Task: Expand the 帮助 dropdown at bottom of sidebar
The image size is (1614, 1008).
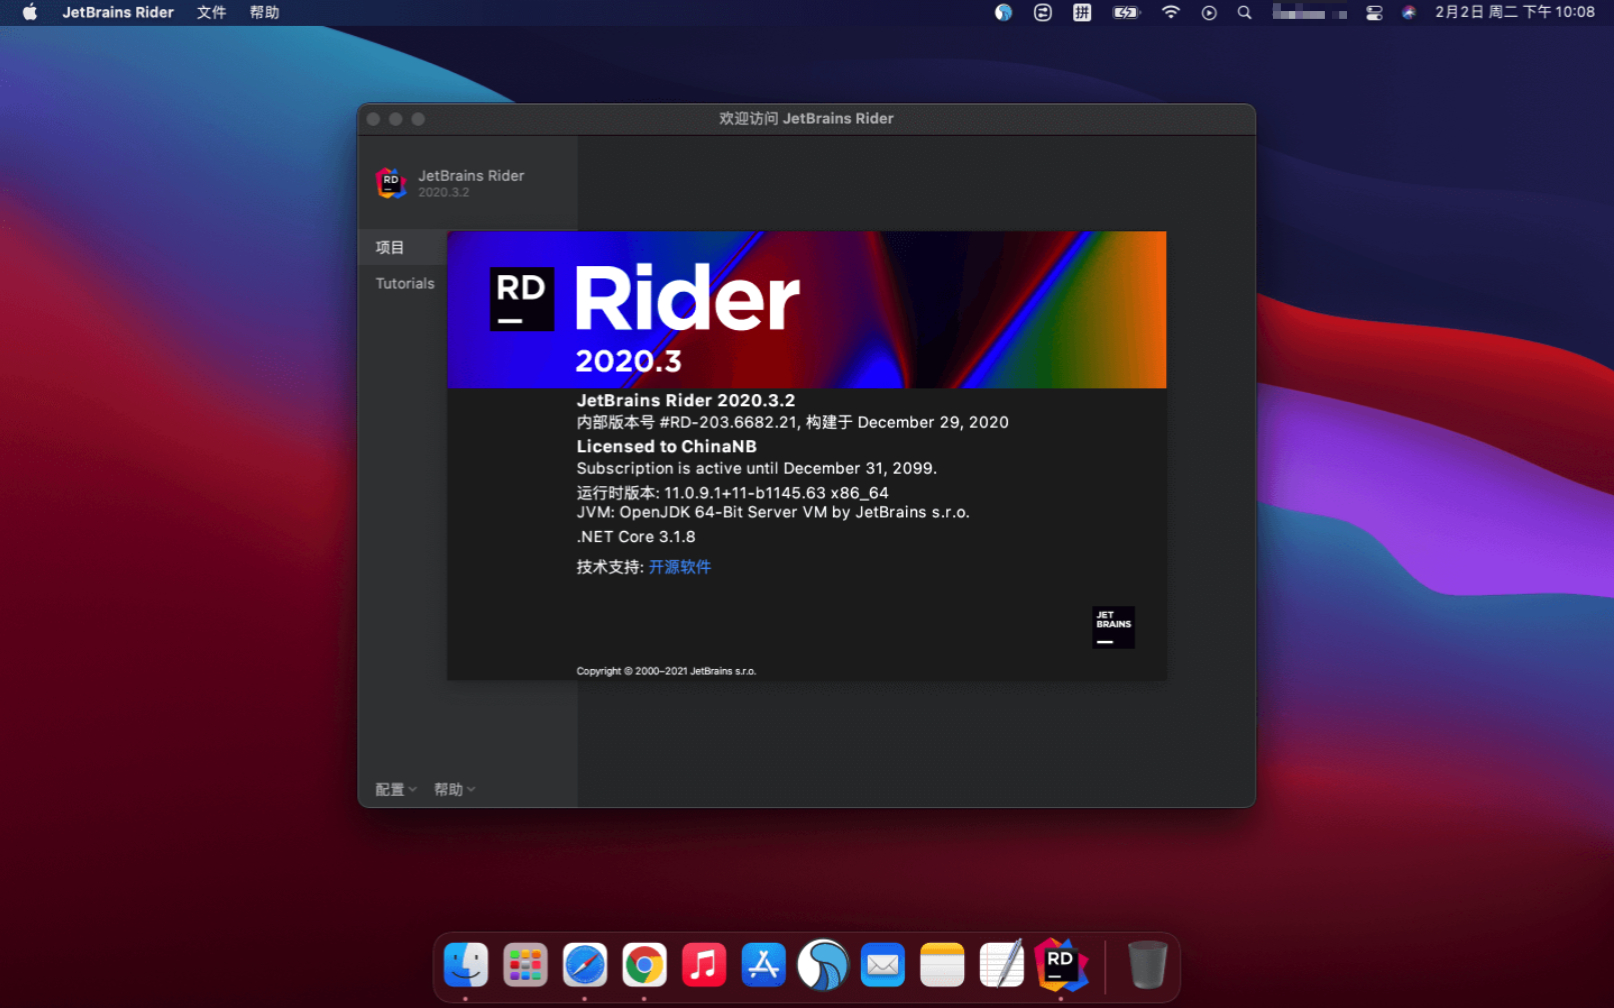Action: 454,789
